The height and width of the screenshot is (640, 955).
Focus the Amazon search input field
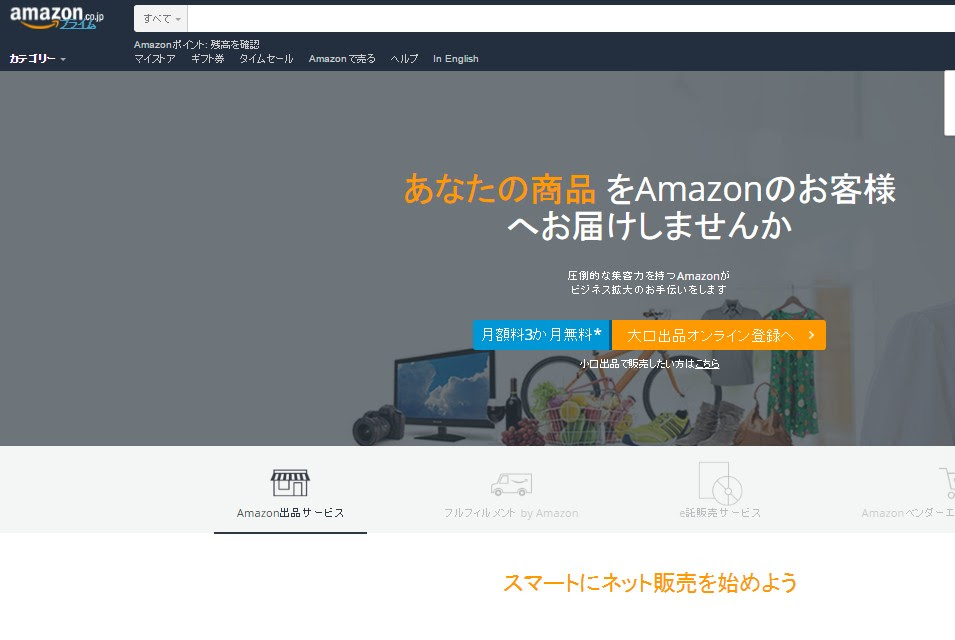pyautogui.click(x=571, y=19)
